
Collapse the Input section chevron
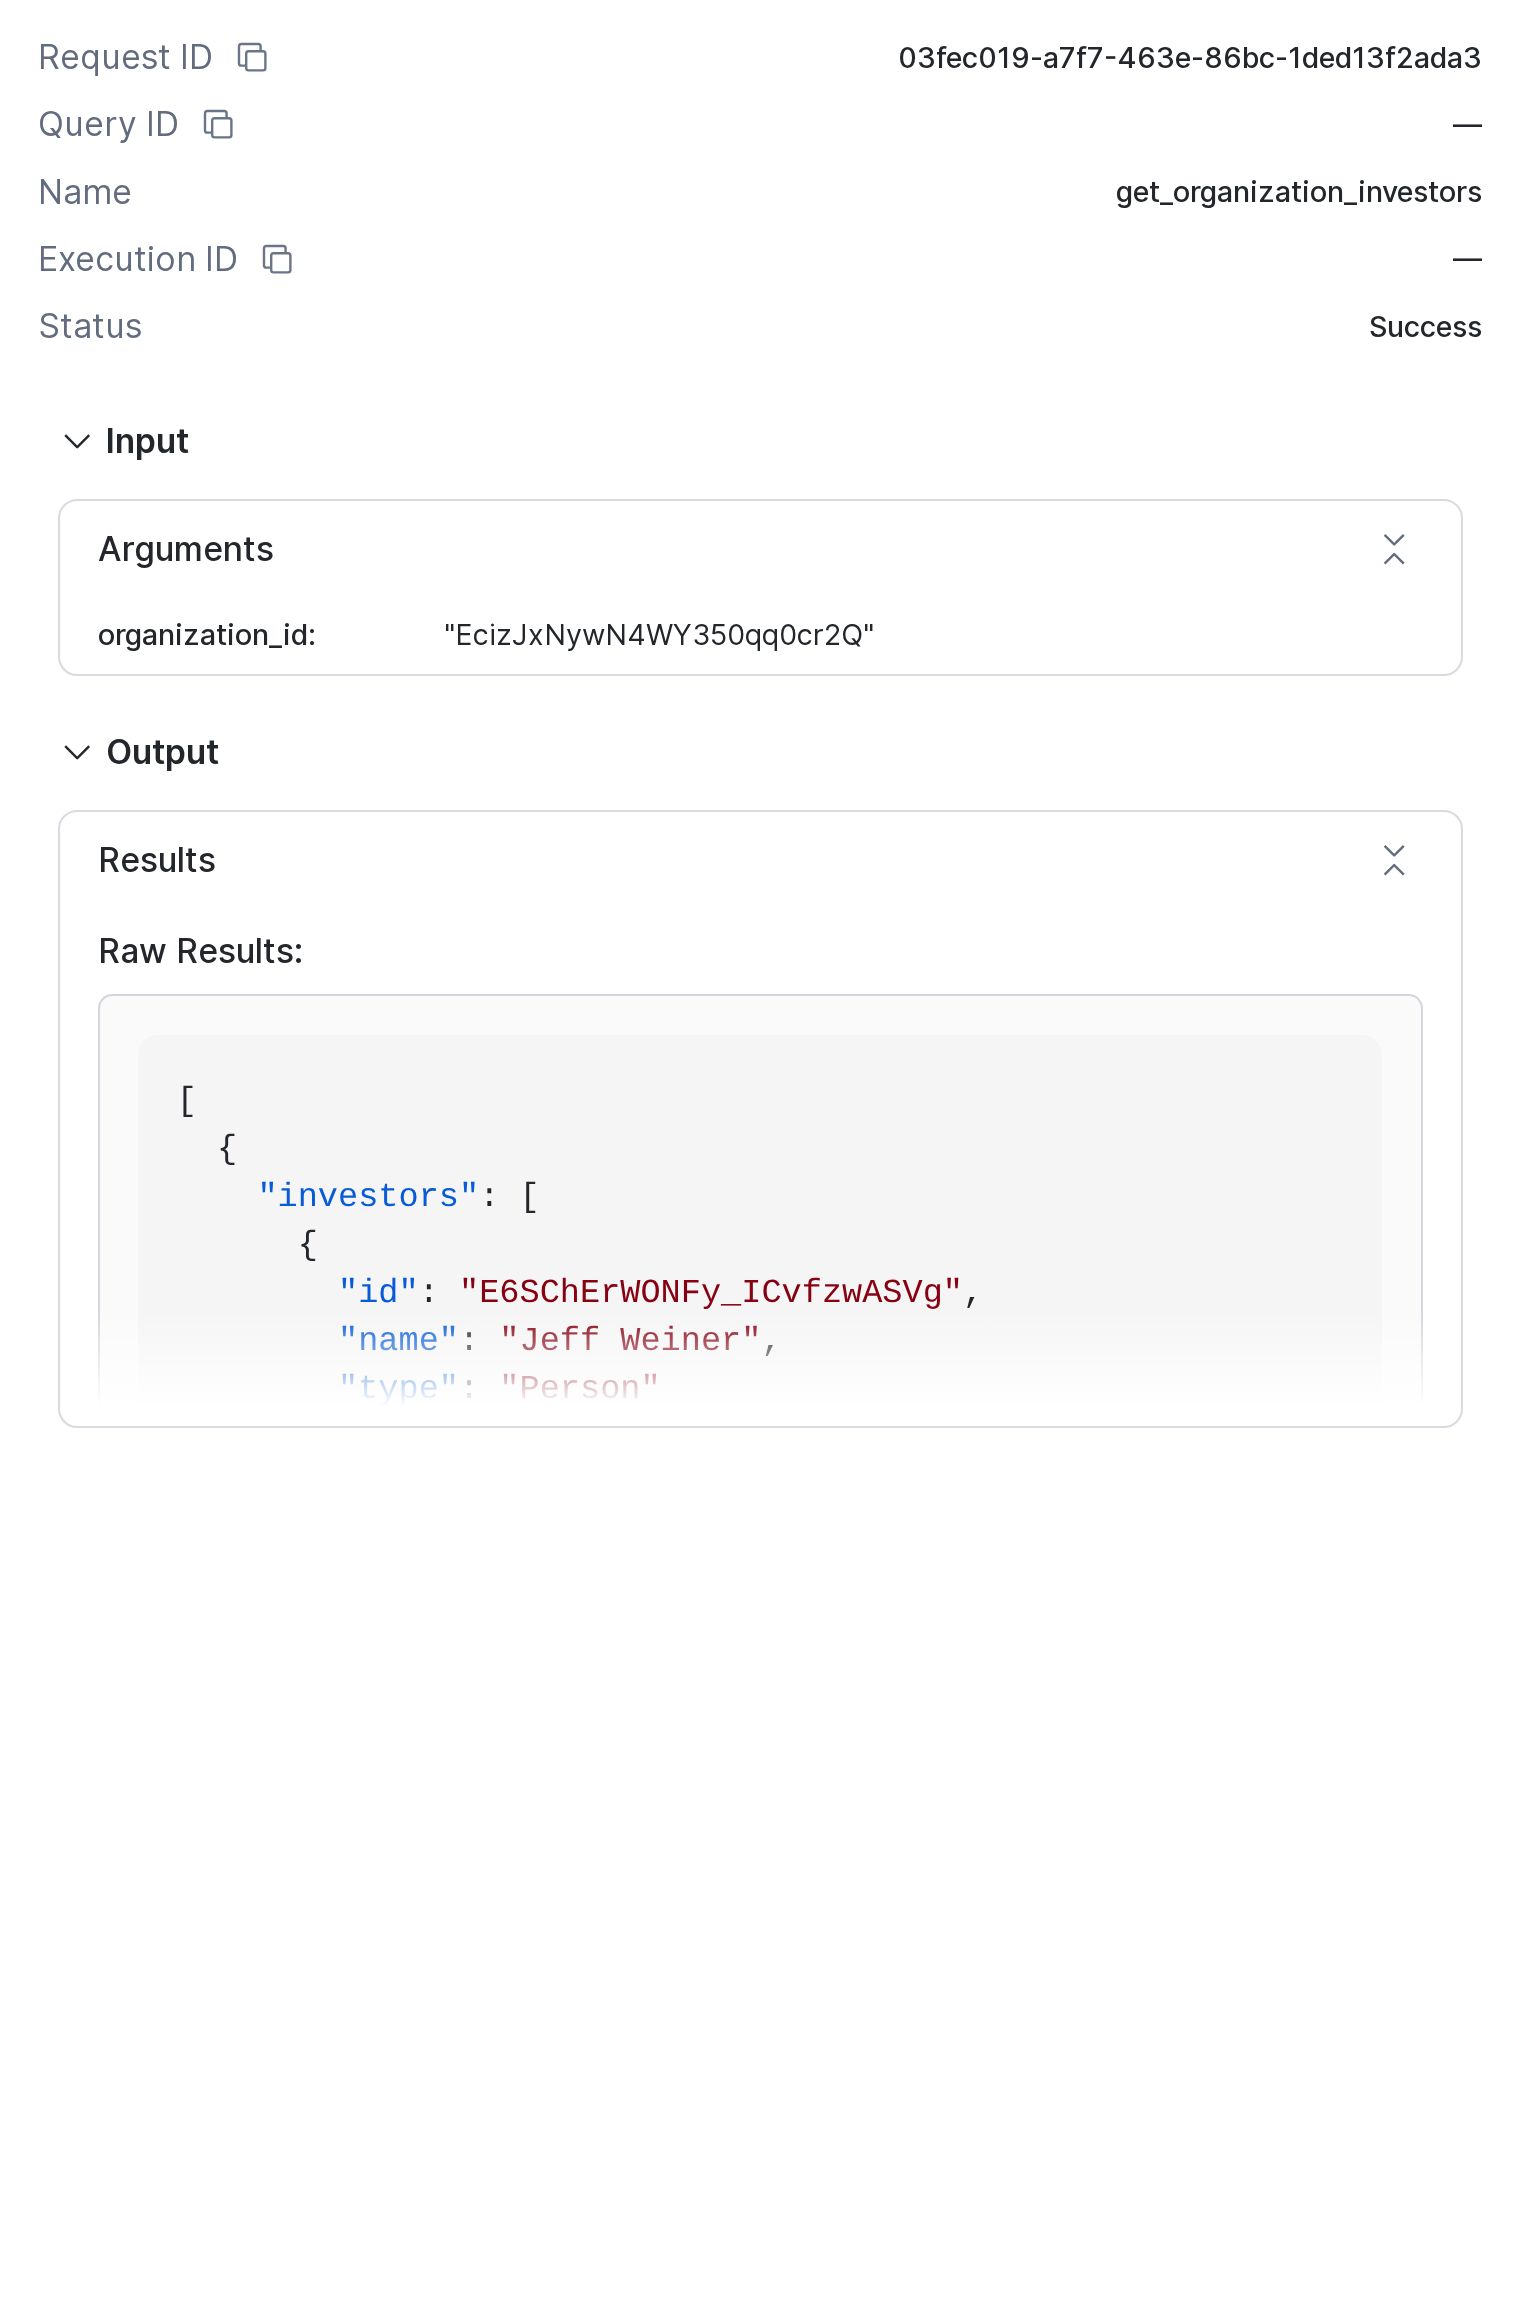[x=77, y=442]
